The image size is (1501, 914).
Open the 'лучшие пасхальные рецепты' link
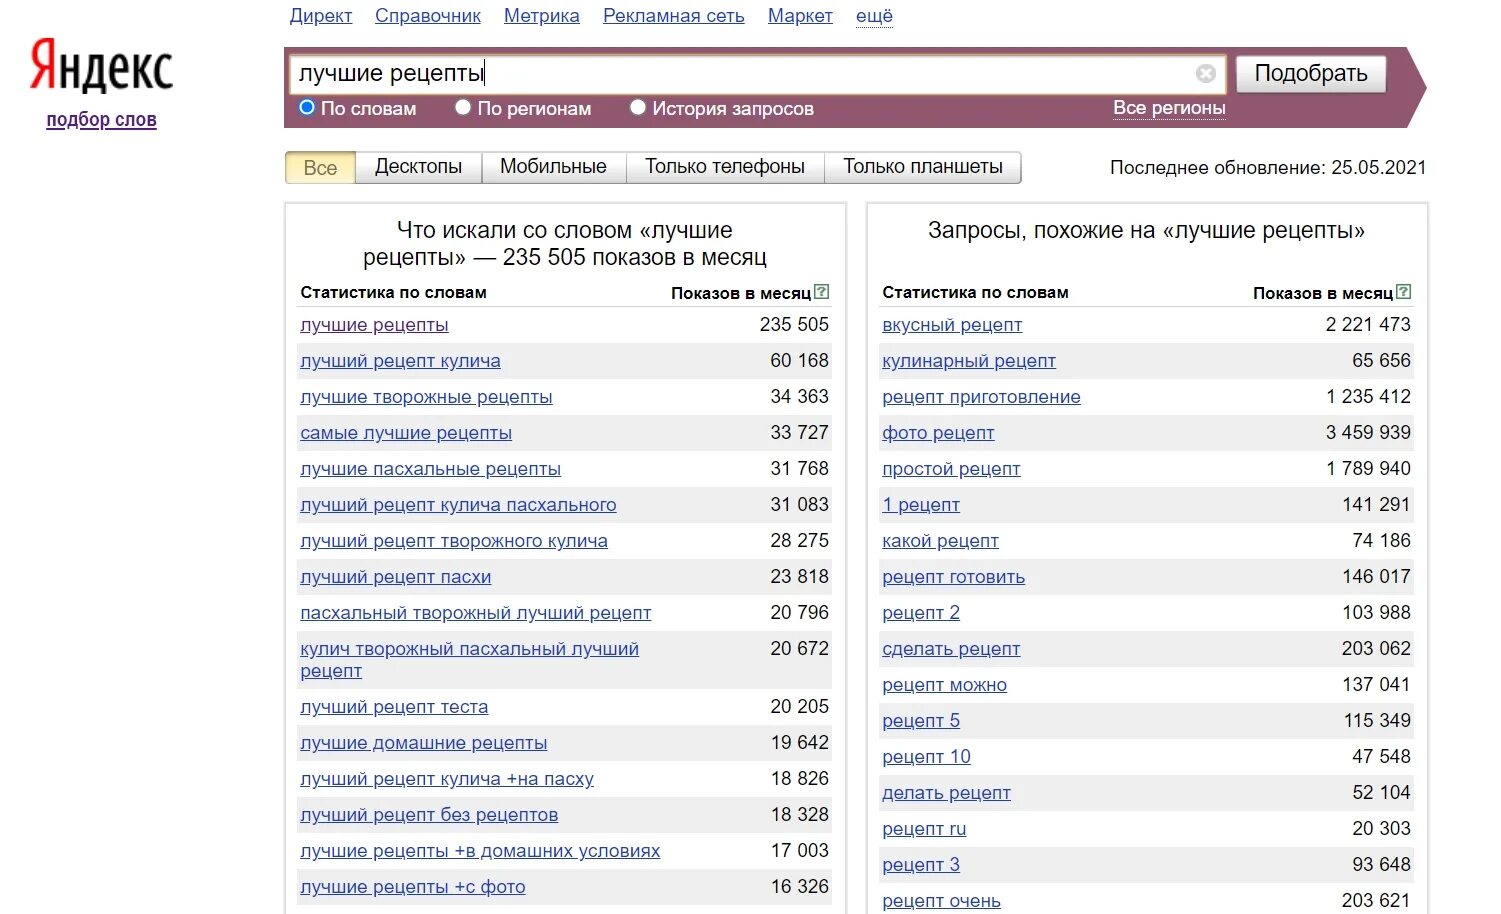(x=430, y=469)
